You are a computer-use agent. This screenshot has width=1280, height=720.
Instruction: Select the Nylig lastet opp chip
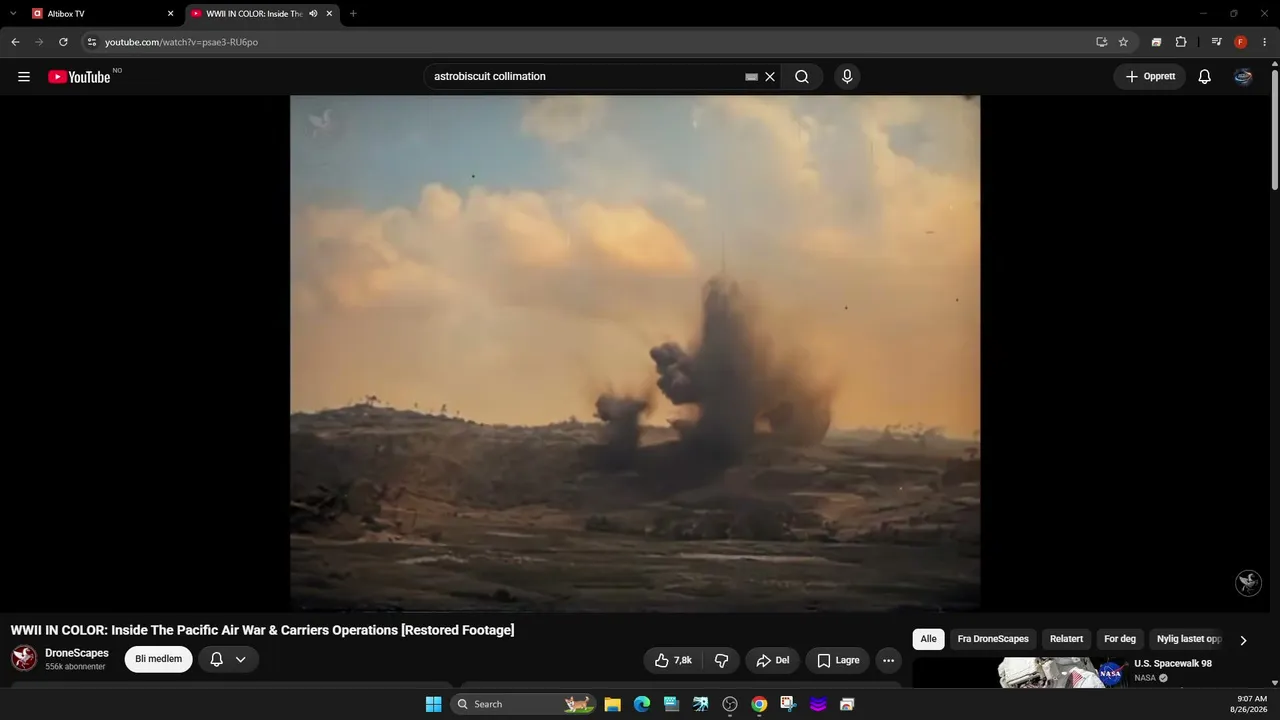click(1189, 639)
